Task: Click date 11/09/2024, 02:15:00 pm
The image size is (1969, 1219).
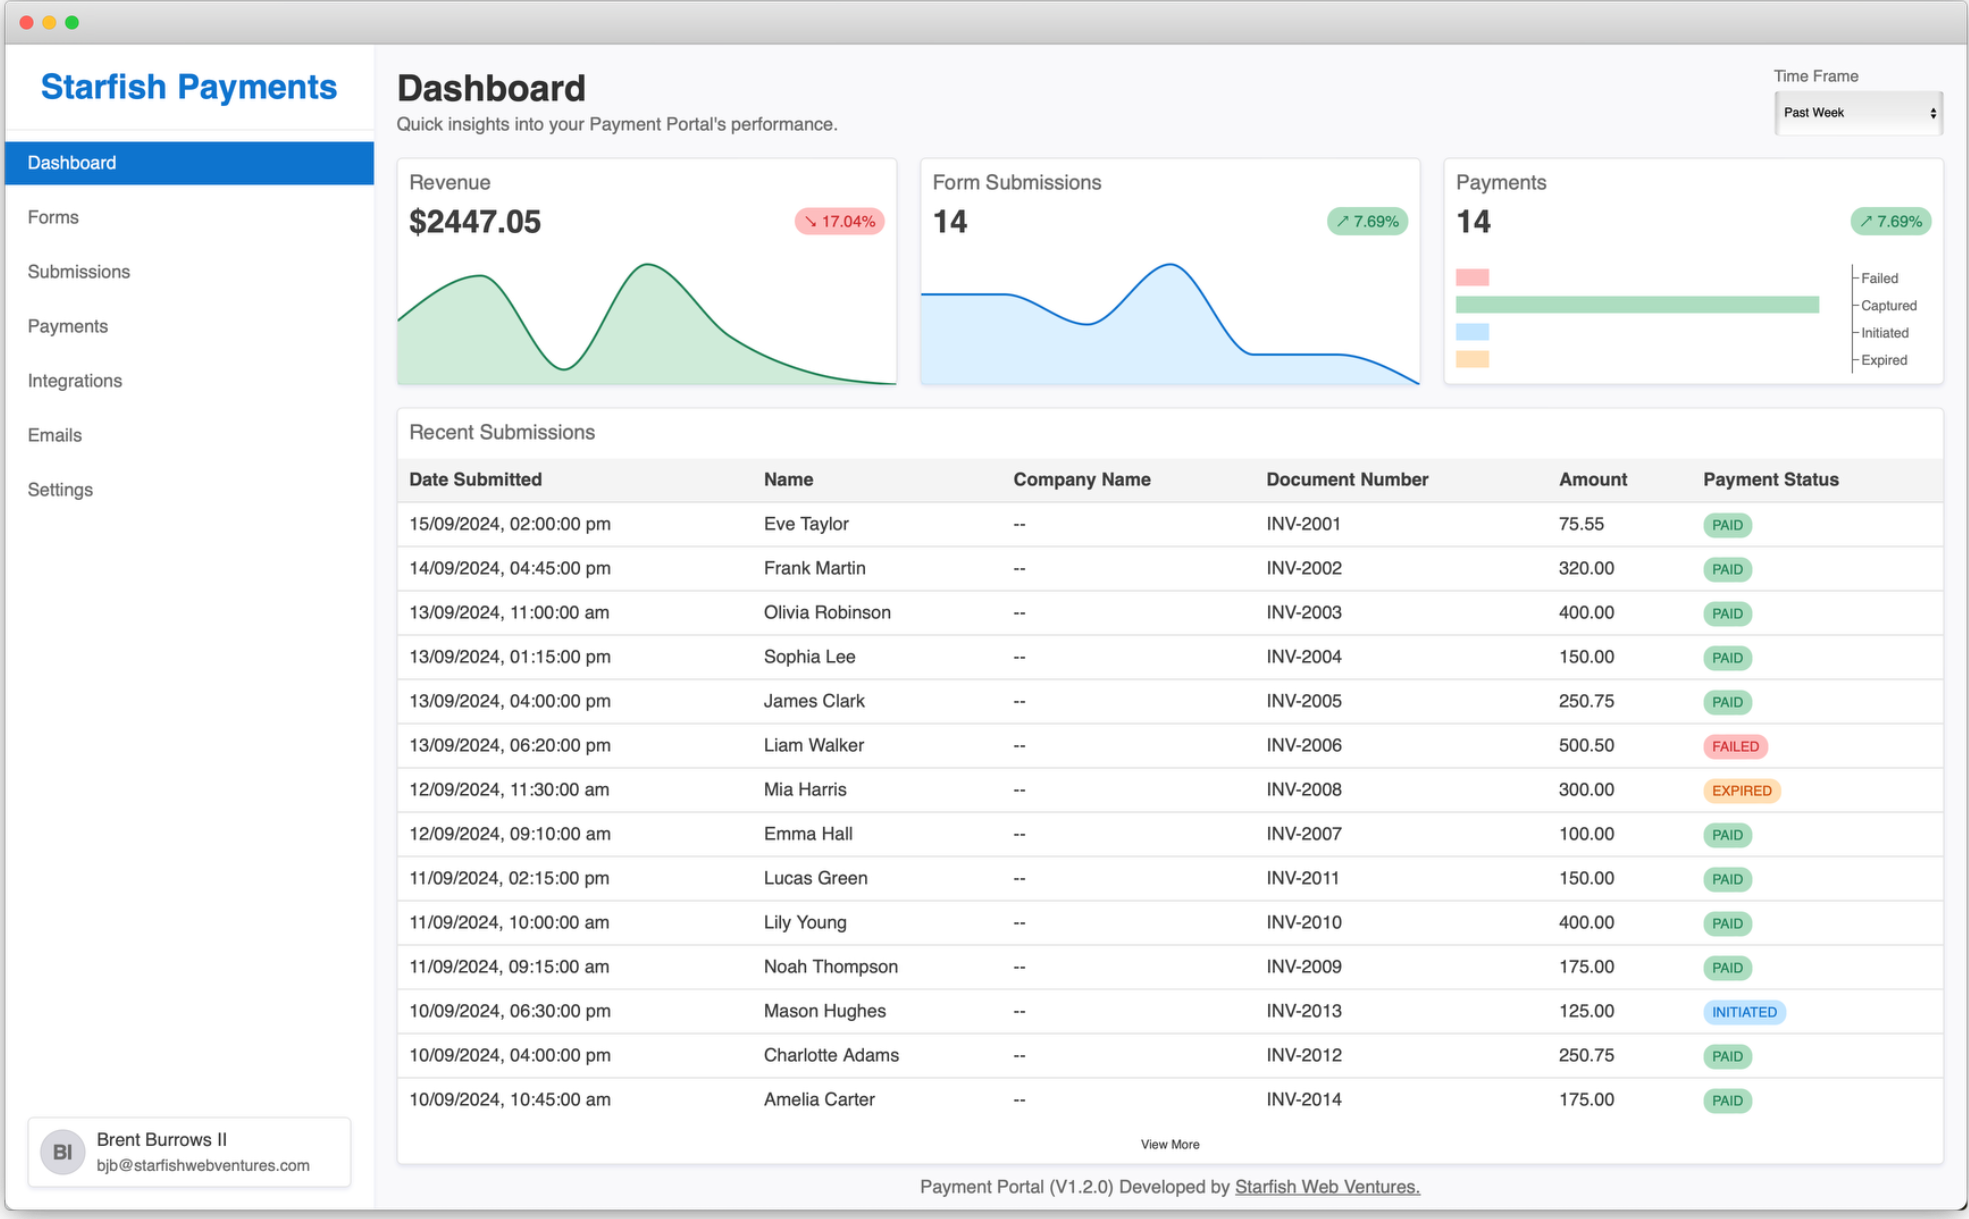Action: (509, 878)
